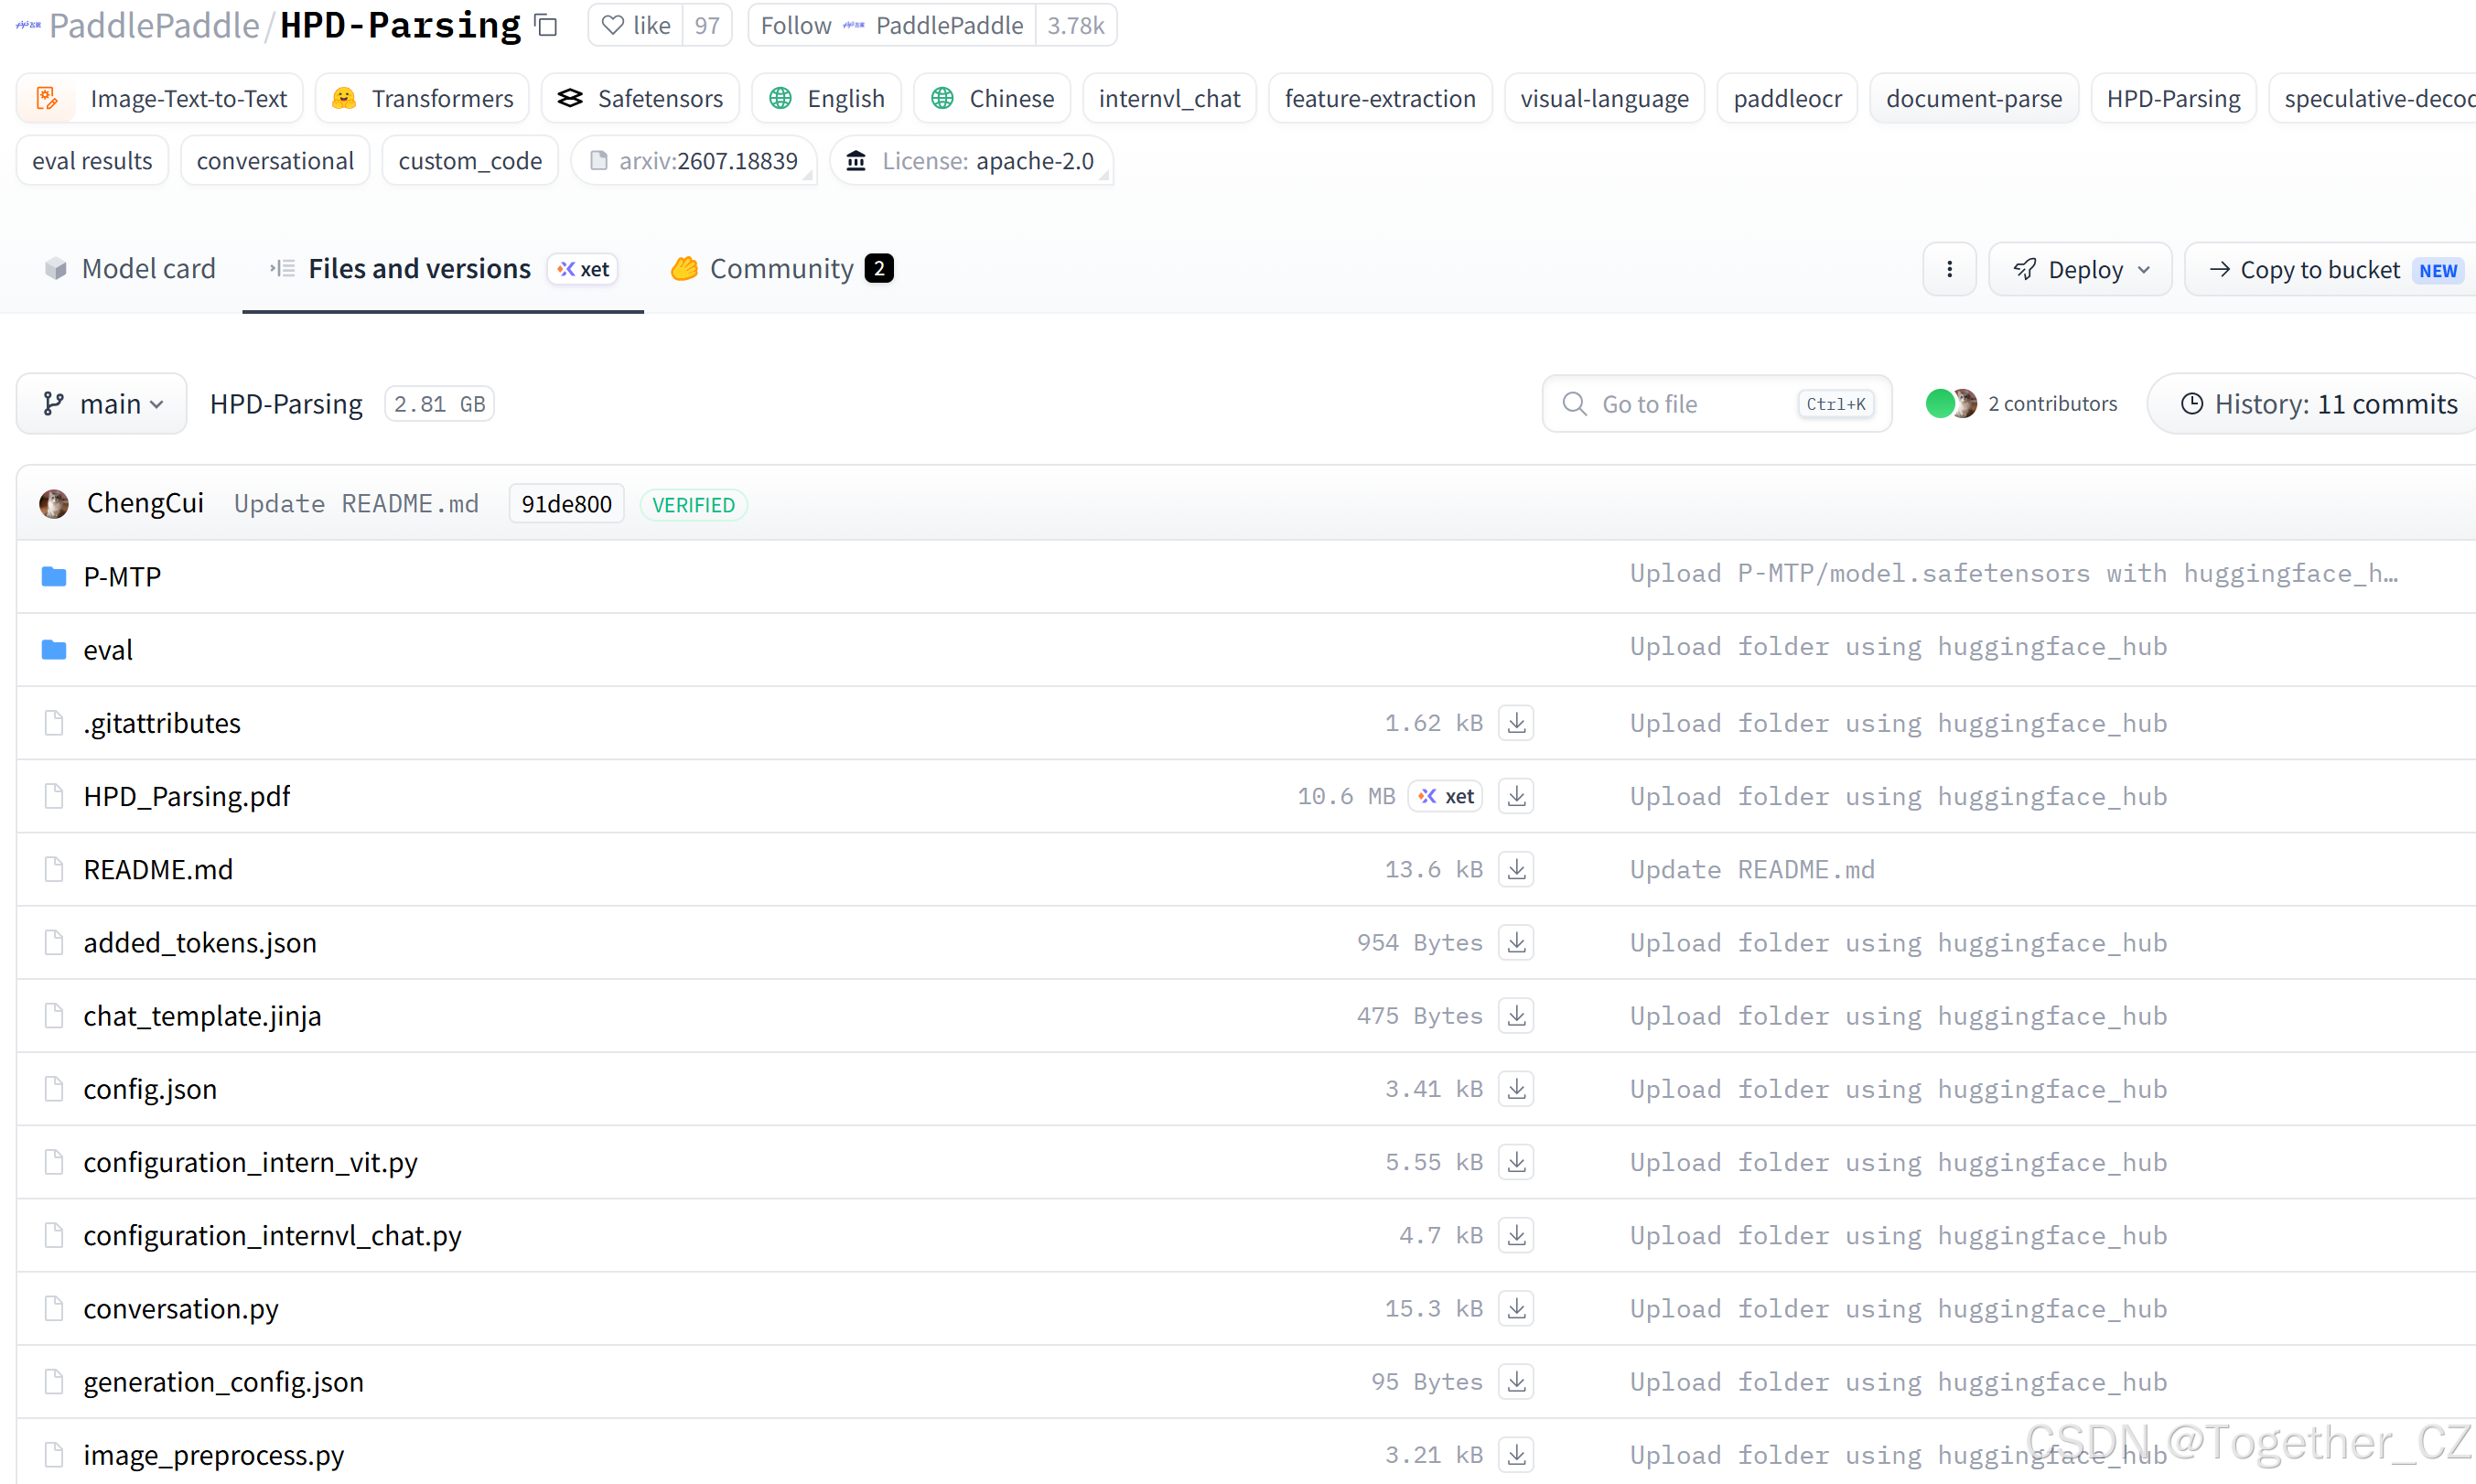Open the conversational tag
This screenshot has width=2476, height=1484.
click(x=275, y=160)
